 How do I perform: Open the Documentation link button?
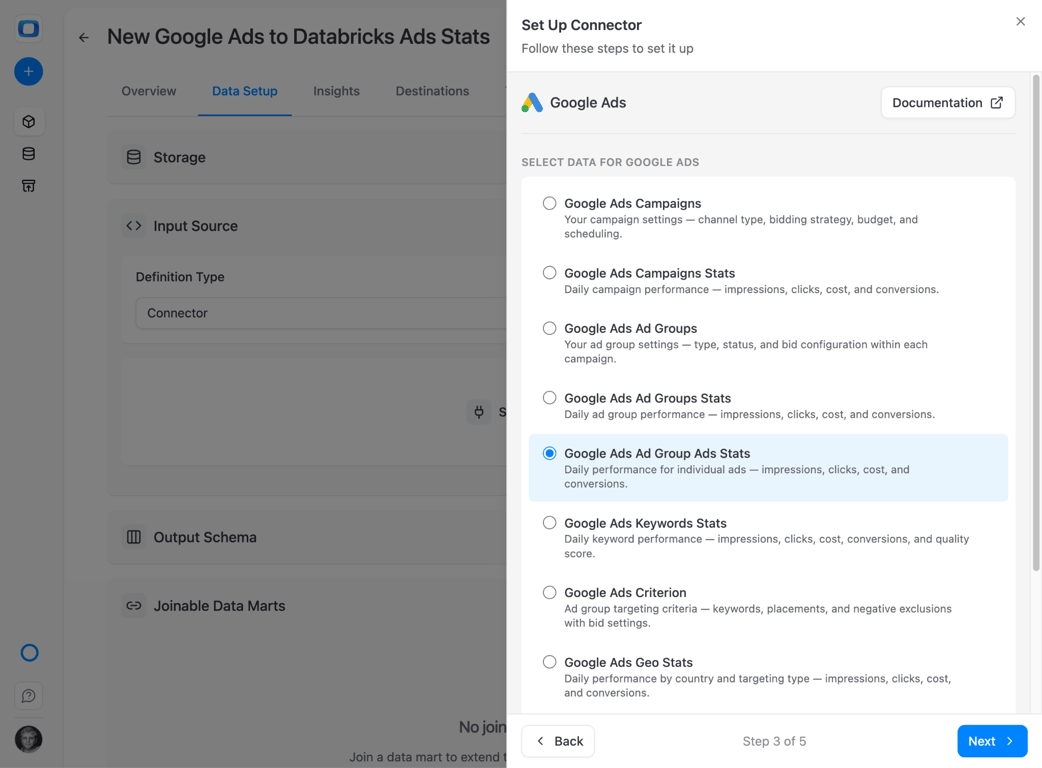click(x=948, y=102)
